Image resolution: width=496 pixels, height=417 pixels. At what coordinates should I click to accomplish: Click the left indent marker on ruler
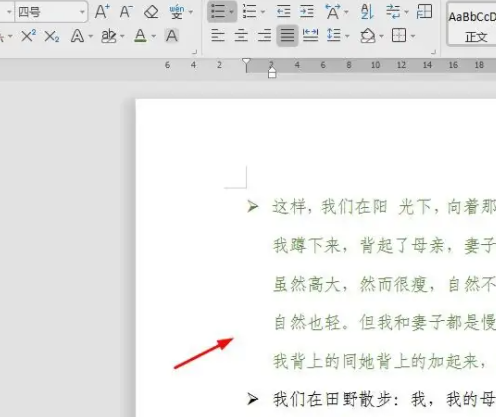[272, 72]
